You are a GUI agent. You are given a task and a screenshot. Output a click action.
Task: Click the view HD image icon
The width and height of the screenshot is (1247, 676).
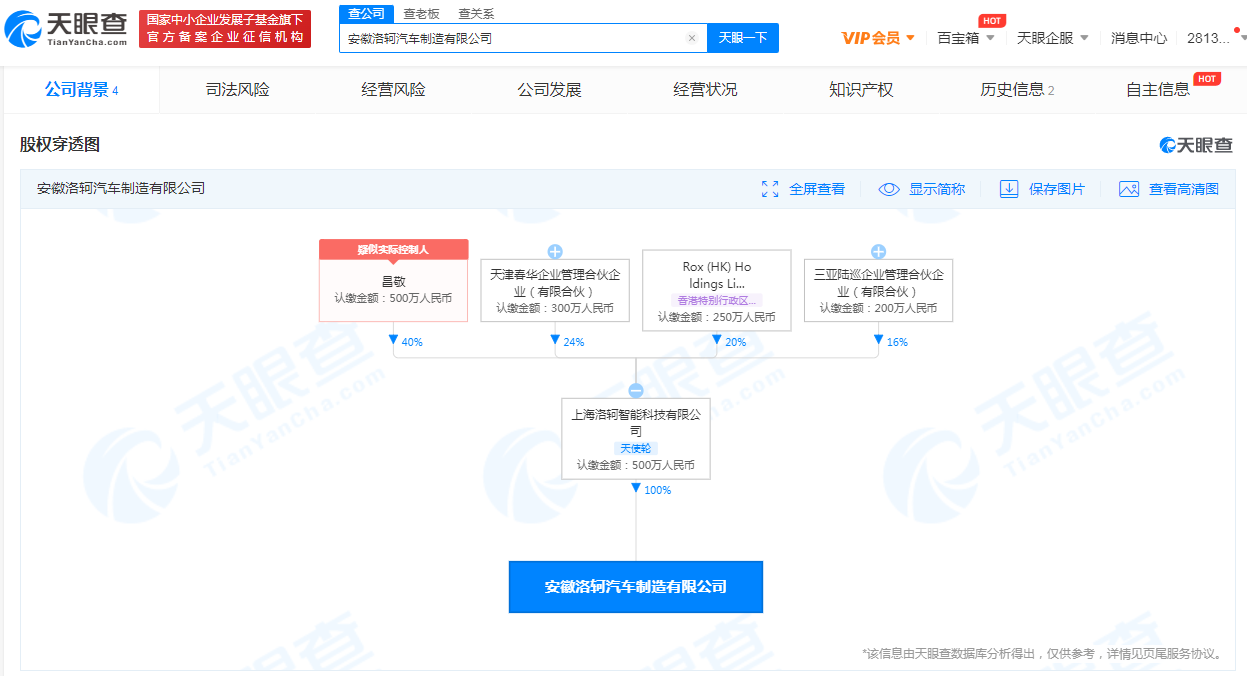click(1129, 189)
